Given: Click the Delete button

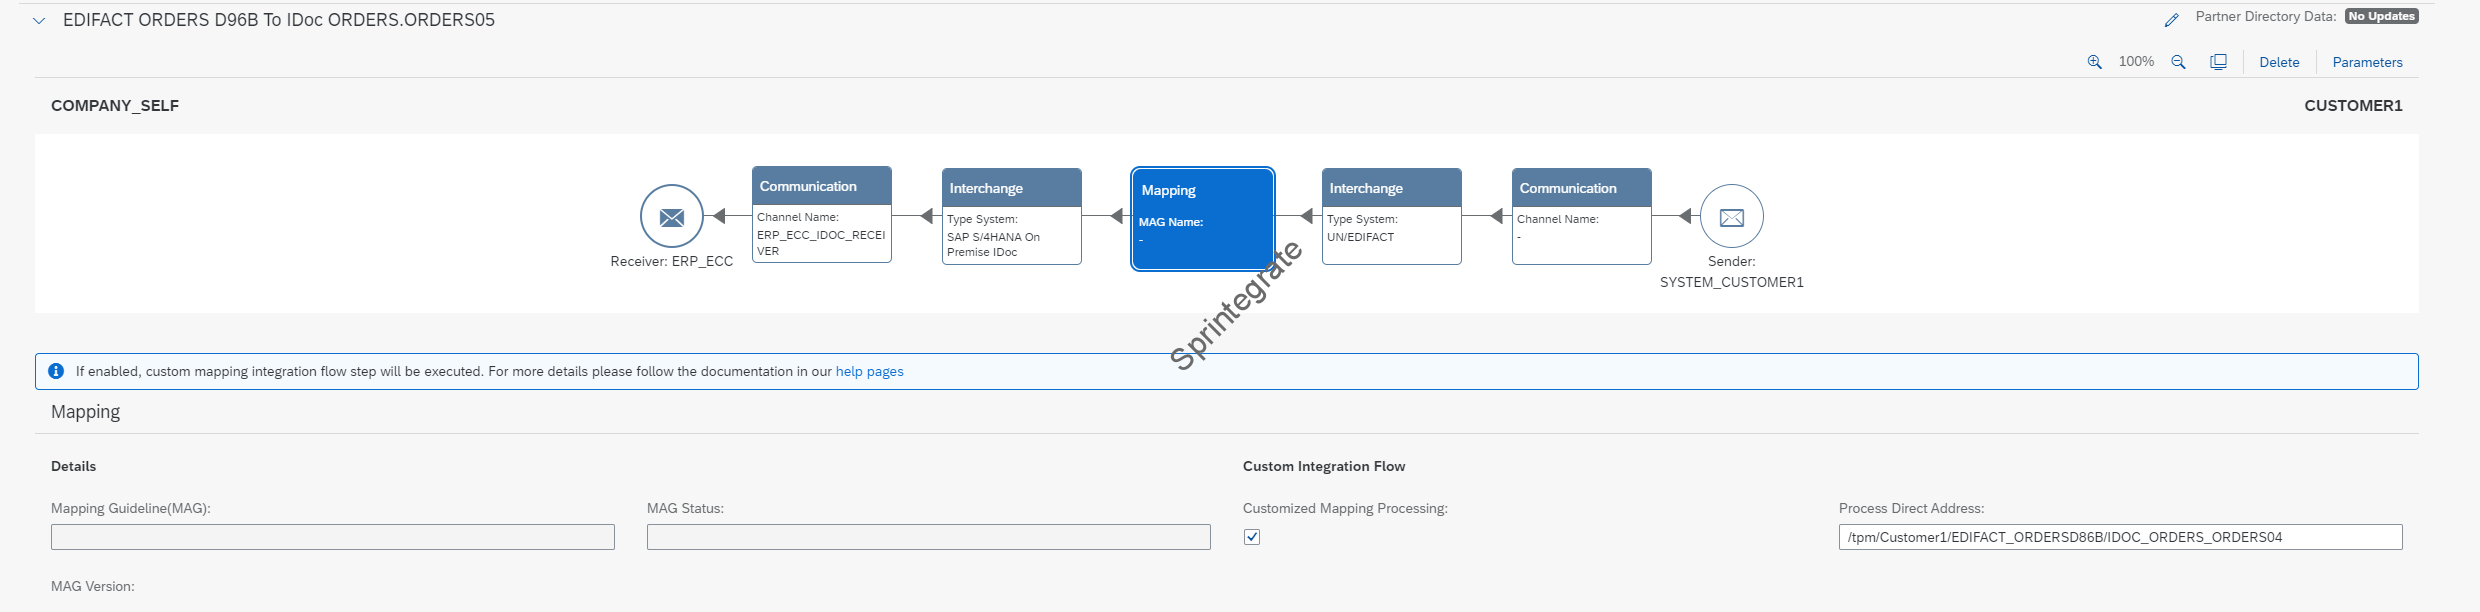Looking at the screenshot, I should 2279,62.
